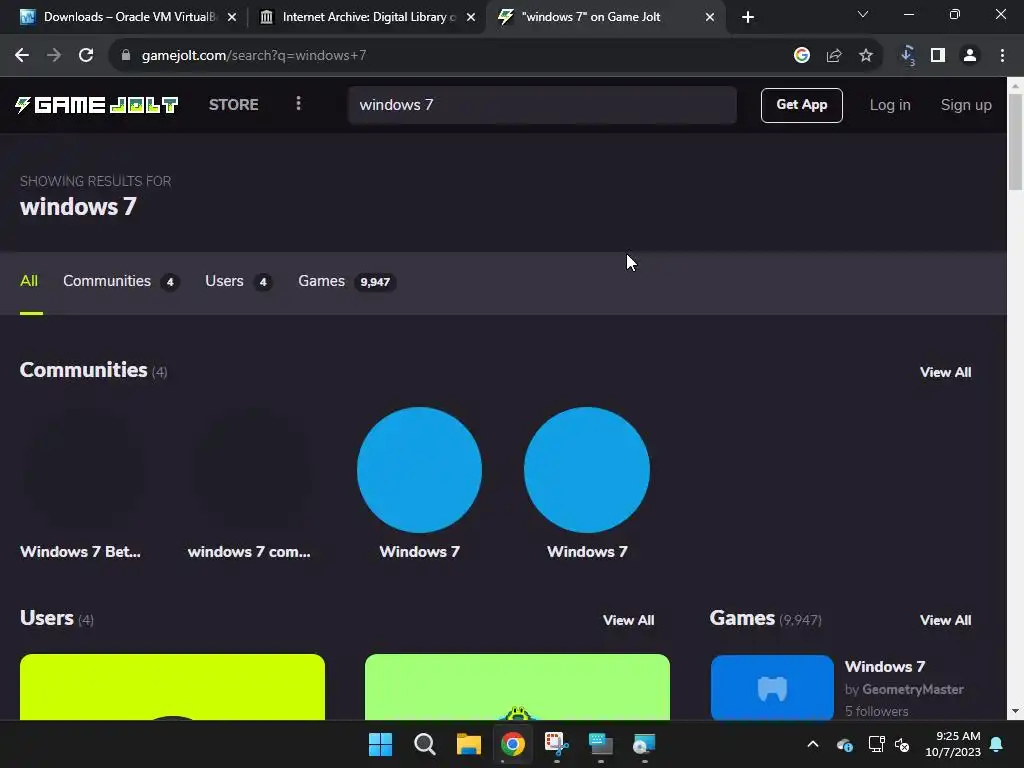Image resolution: width=1024 pixels, height=768 pixels.
Task: Select the Communities results tab
Action: coord(121,281)
